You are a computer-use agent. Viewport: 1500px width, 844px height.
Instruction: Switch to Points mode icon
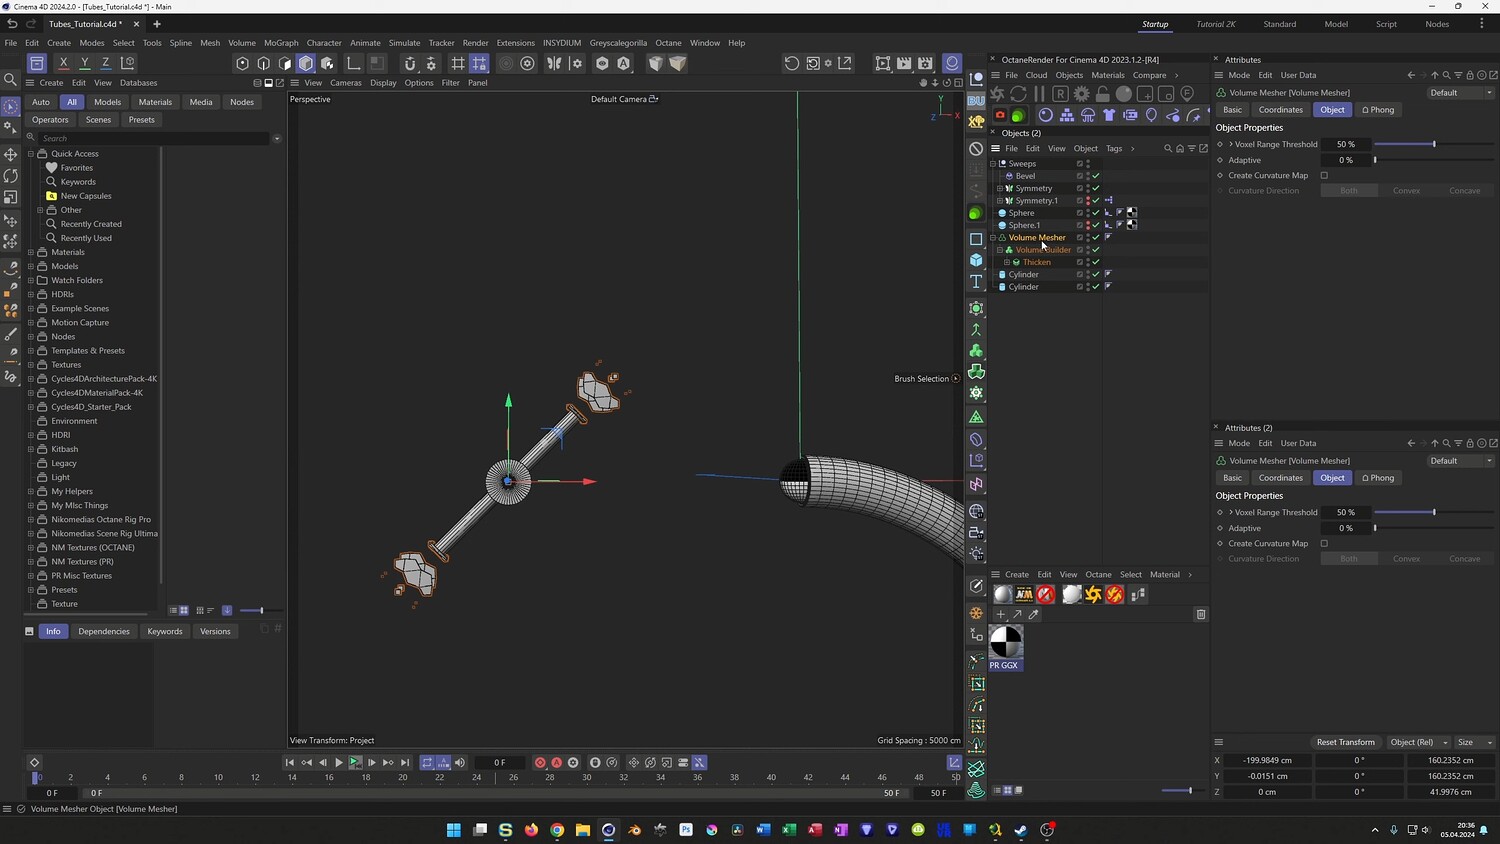coord(242,63)
